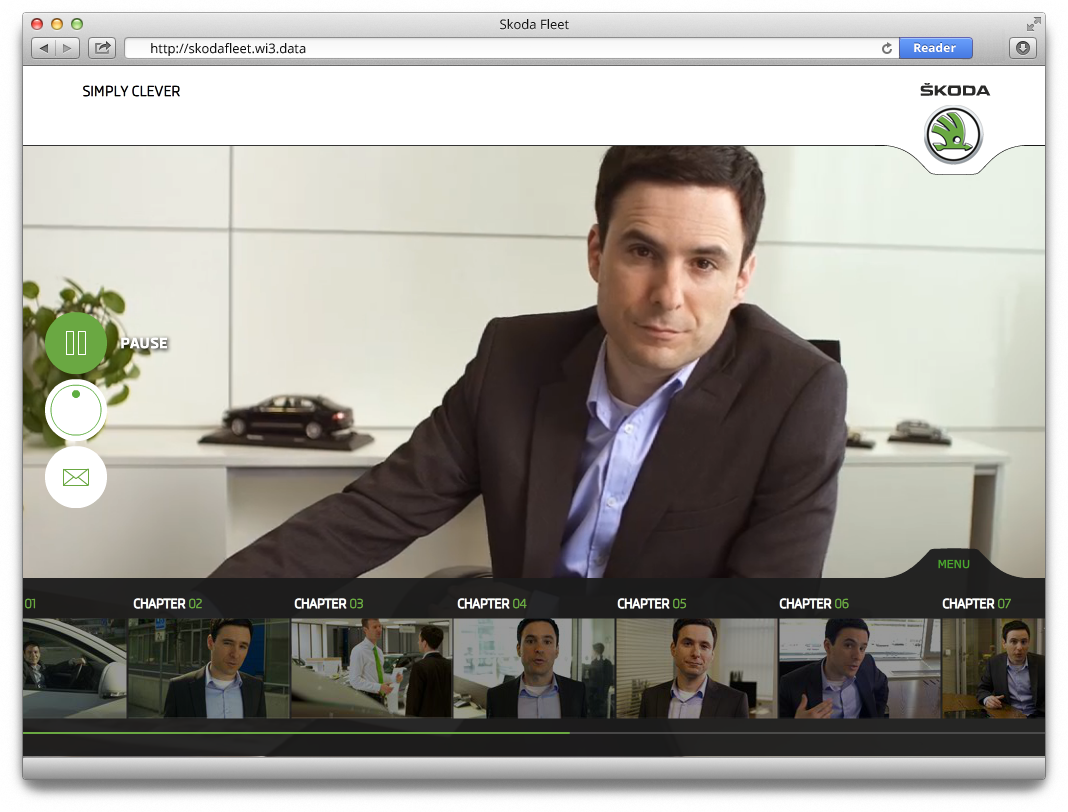The height and width of the screenshot is (812, 1068).
Task: Click the SIMPLY CLEVER header text
Action: pyautogui.click(x=131, y=91)
